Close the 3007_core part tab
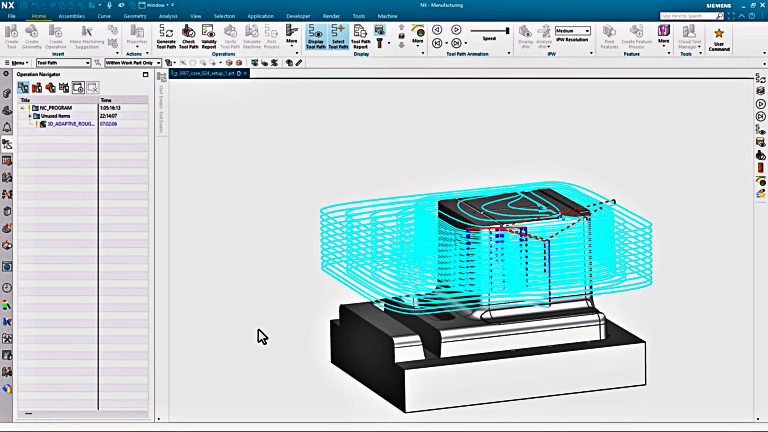Viewport: 768px width, 432px height. tap(245, 73)
